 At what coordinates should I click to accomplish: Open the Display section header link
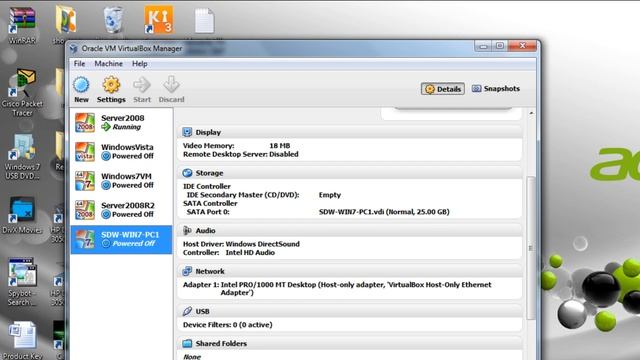tap(208, 132)
